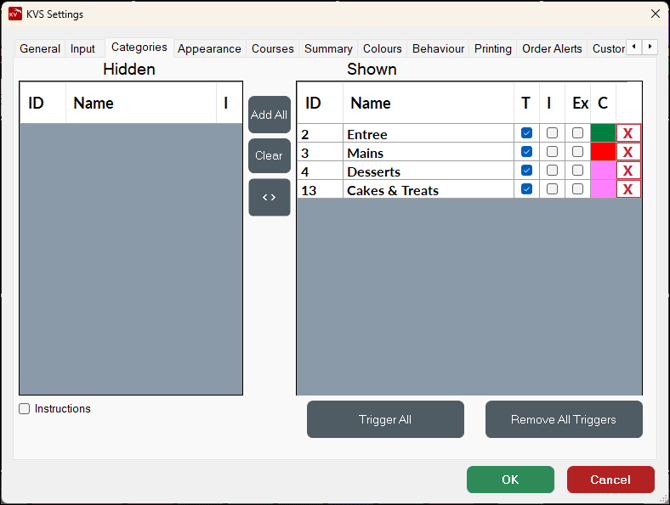Tick the I checkbox for Entree
Screen dimensions: 670x505
552,133
